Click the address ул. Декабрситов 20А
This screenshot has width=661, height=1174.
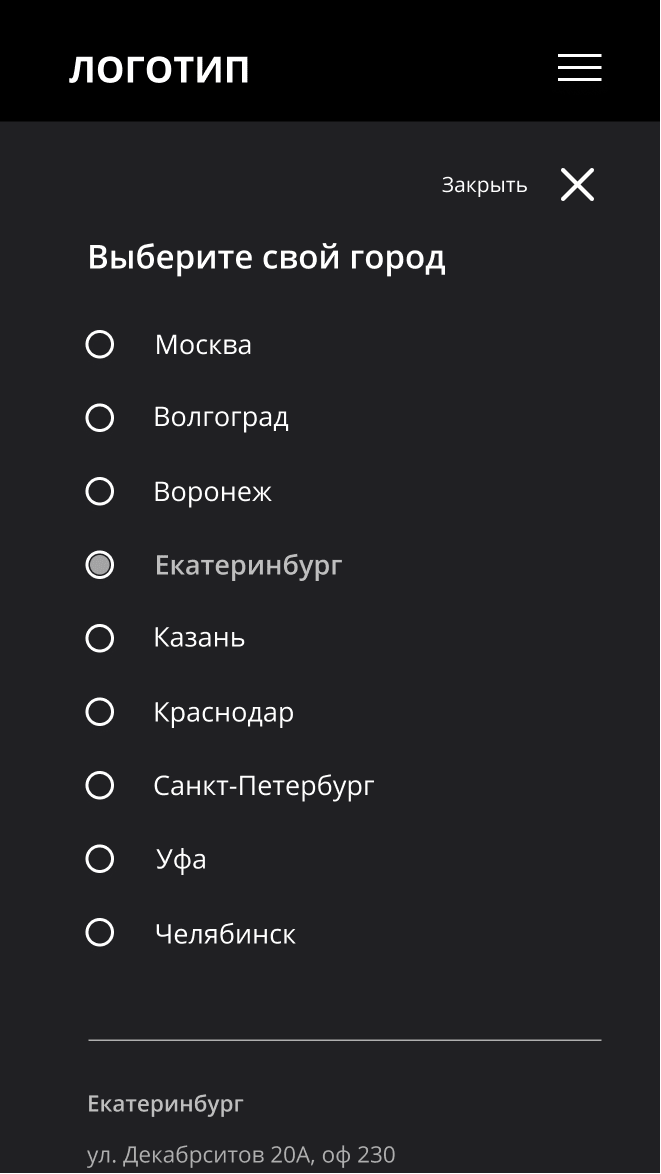[241, 1155]
